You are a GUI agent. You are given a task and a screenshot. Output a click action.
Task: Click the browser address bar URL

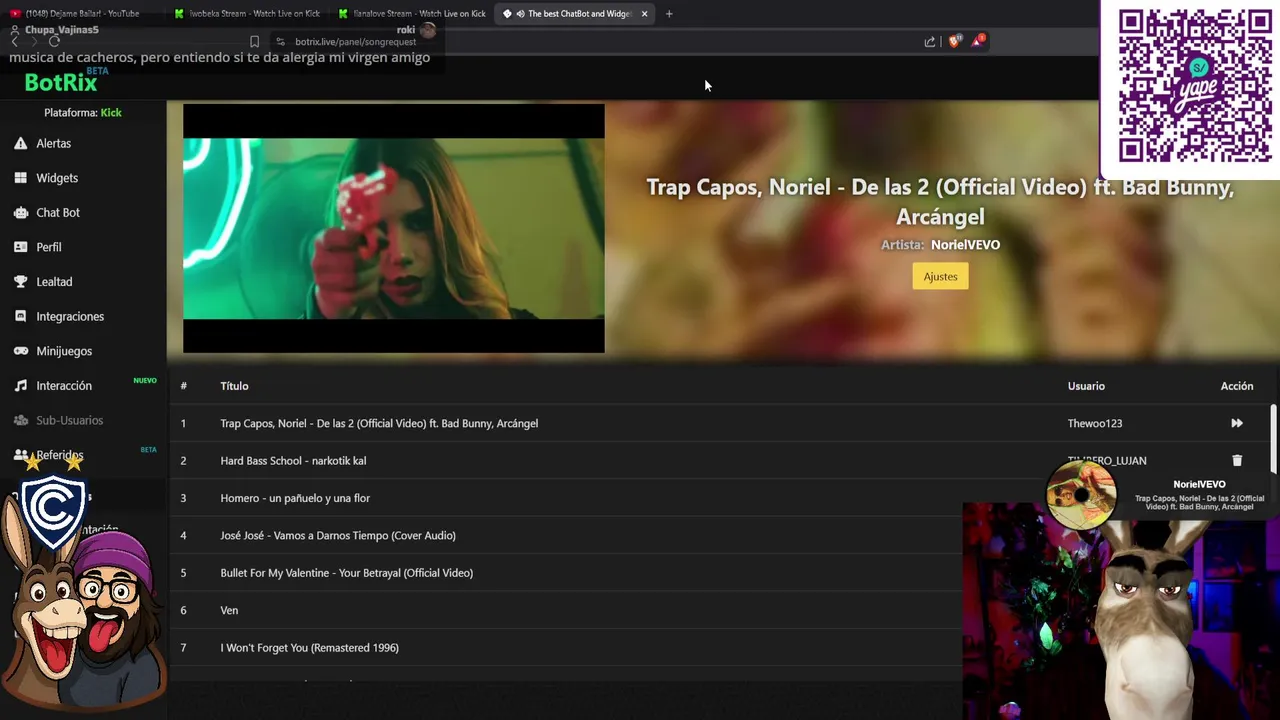[355, 42]
